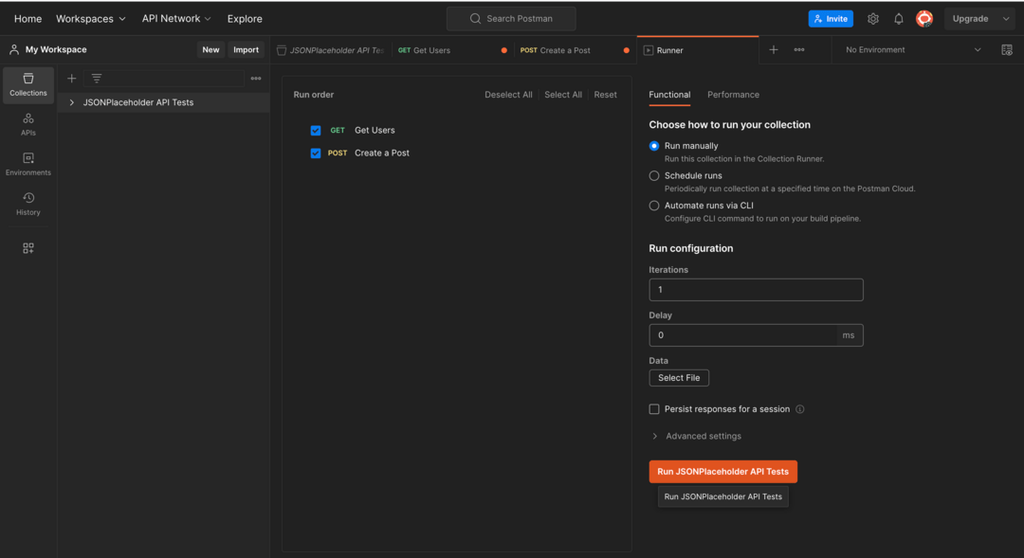Select the Schedule runs radio option
This screenshot has height=558, width=1024.
coord(654,176)
